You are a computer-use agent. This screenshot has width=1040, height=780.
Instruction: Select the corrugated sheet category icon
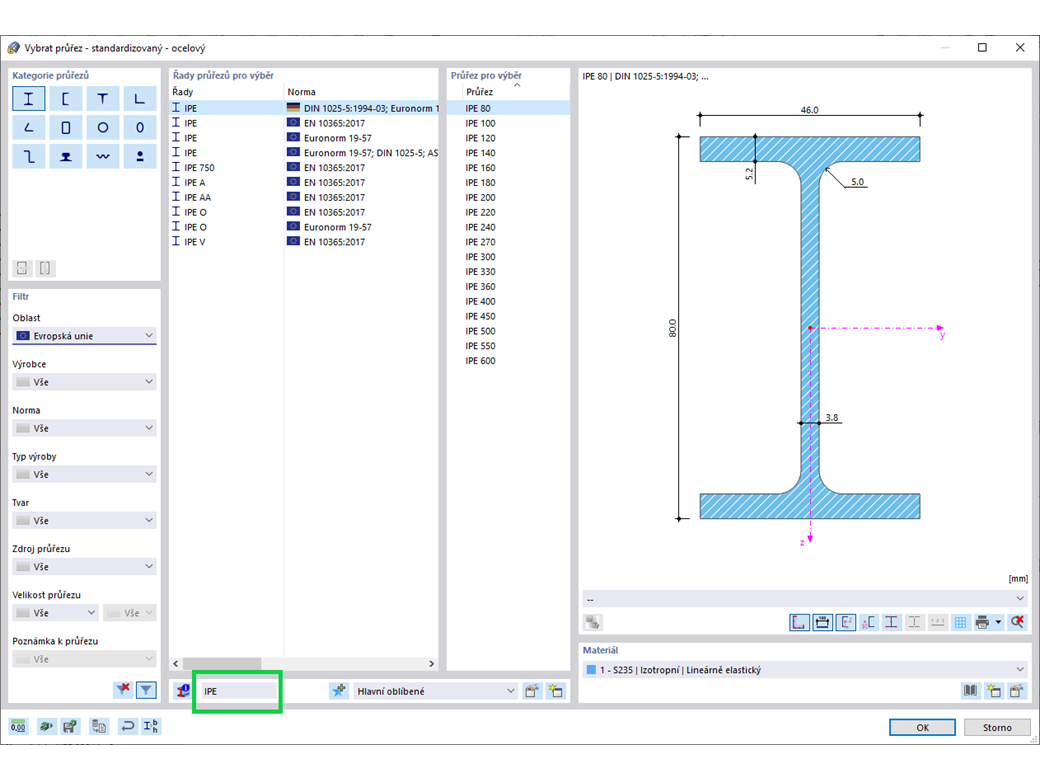[x=102, y=157]
